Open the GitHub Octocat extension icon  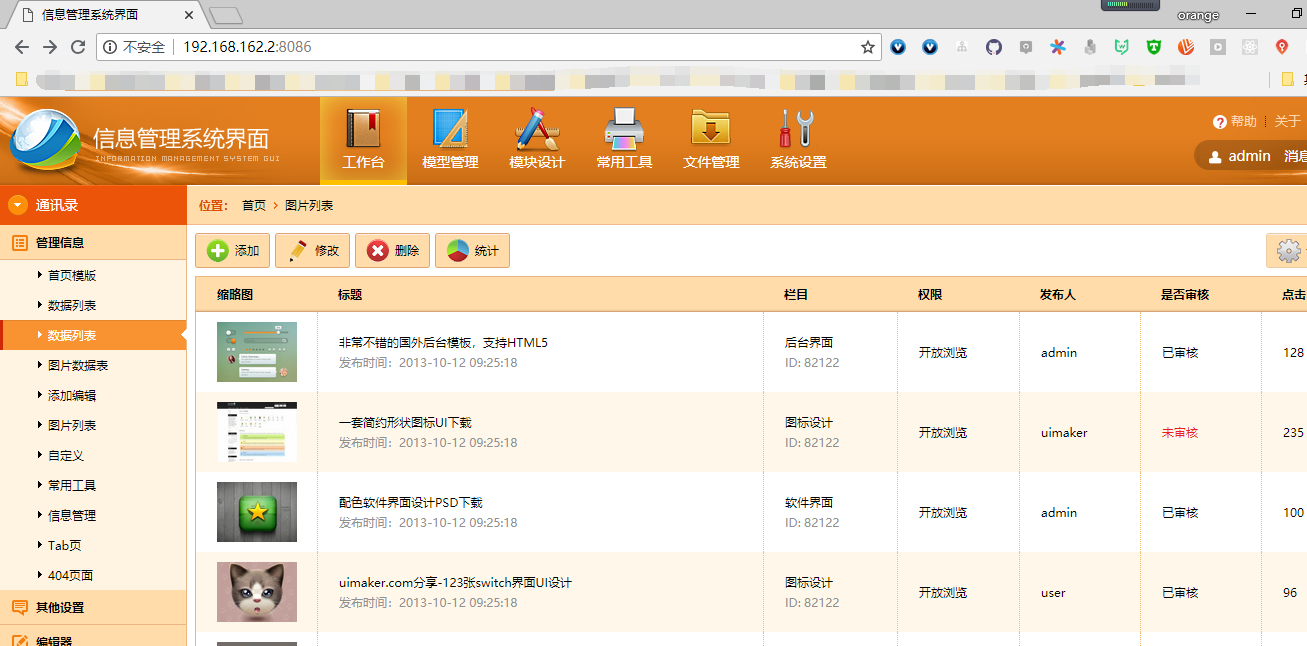(x=994, y=47)
